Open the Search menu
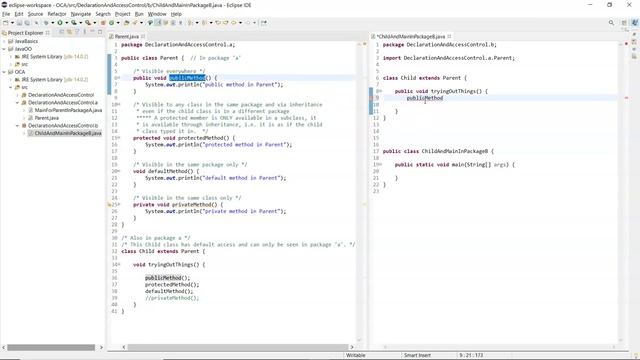Screen dimensions: 640x360 click(103, 14)
